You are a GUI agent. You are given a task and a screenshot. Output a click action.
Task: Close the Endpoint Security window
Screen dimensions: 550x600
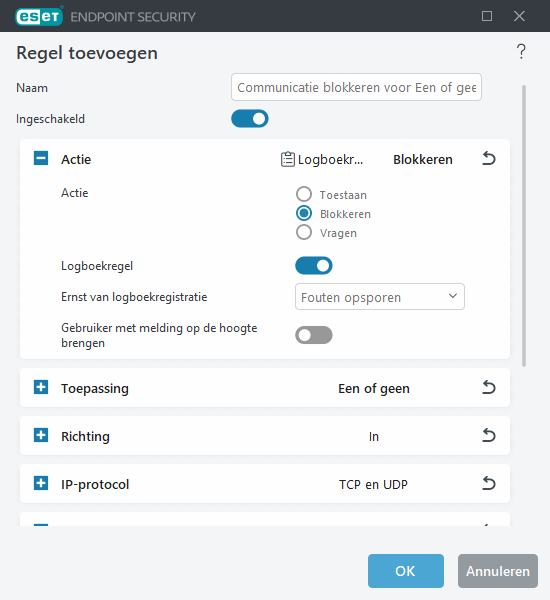(x=519, y=16)
